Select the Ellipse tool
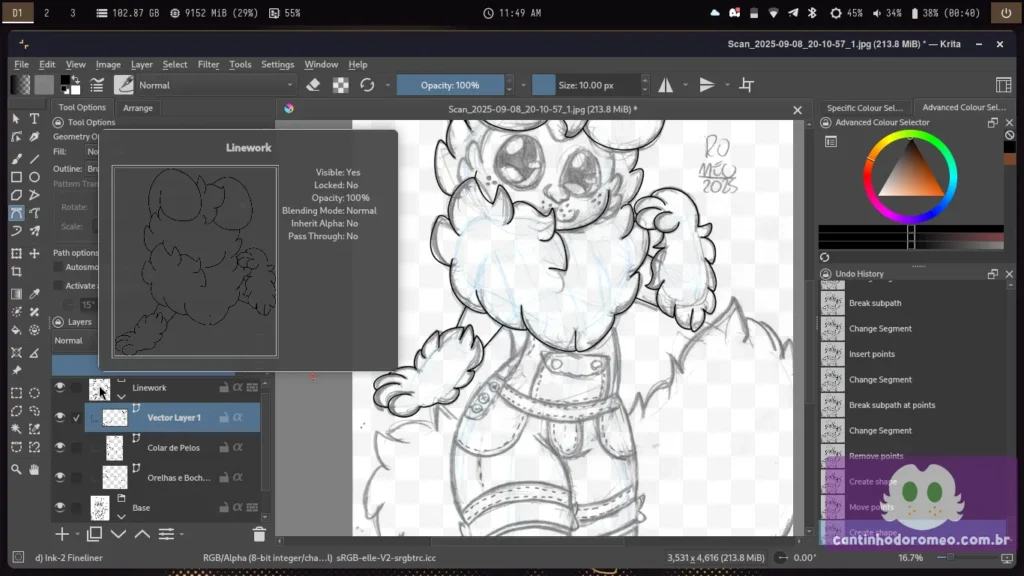Image resolution: width=1024 pixels, height=576 pixels. pyautogui.click(x=35, y=177)
